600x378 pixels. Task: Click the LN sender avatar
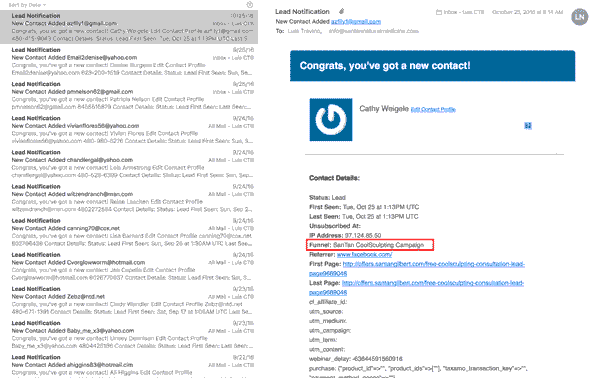pyautogui.click(x=579, y=17)
